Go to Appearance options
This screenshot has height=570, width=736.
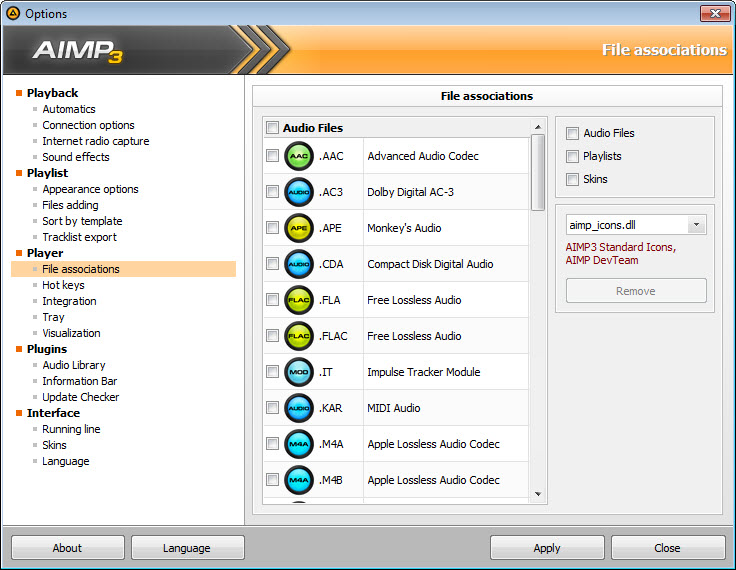tap(91, 189)
